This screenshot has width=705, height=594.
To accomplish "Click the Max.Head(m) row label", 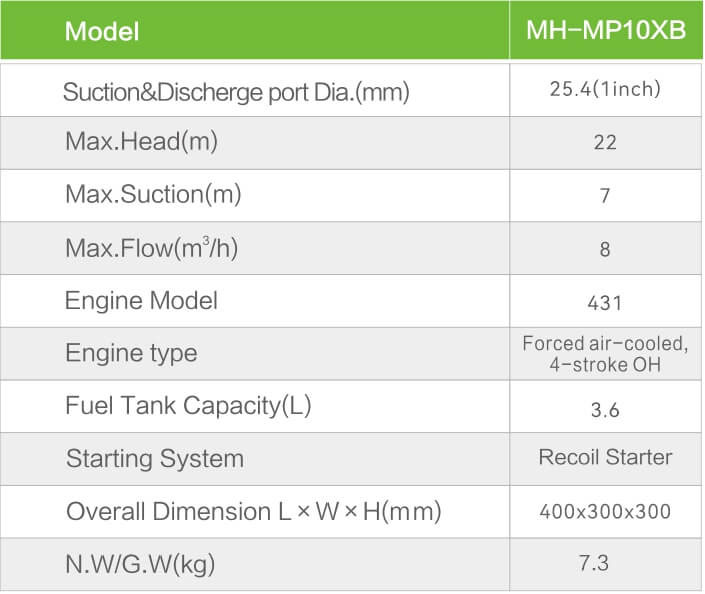I will click(x=141, y=142).
